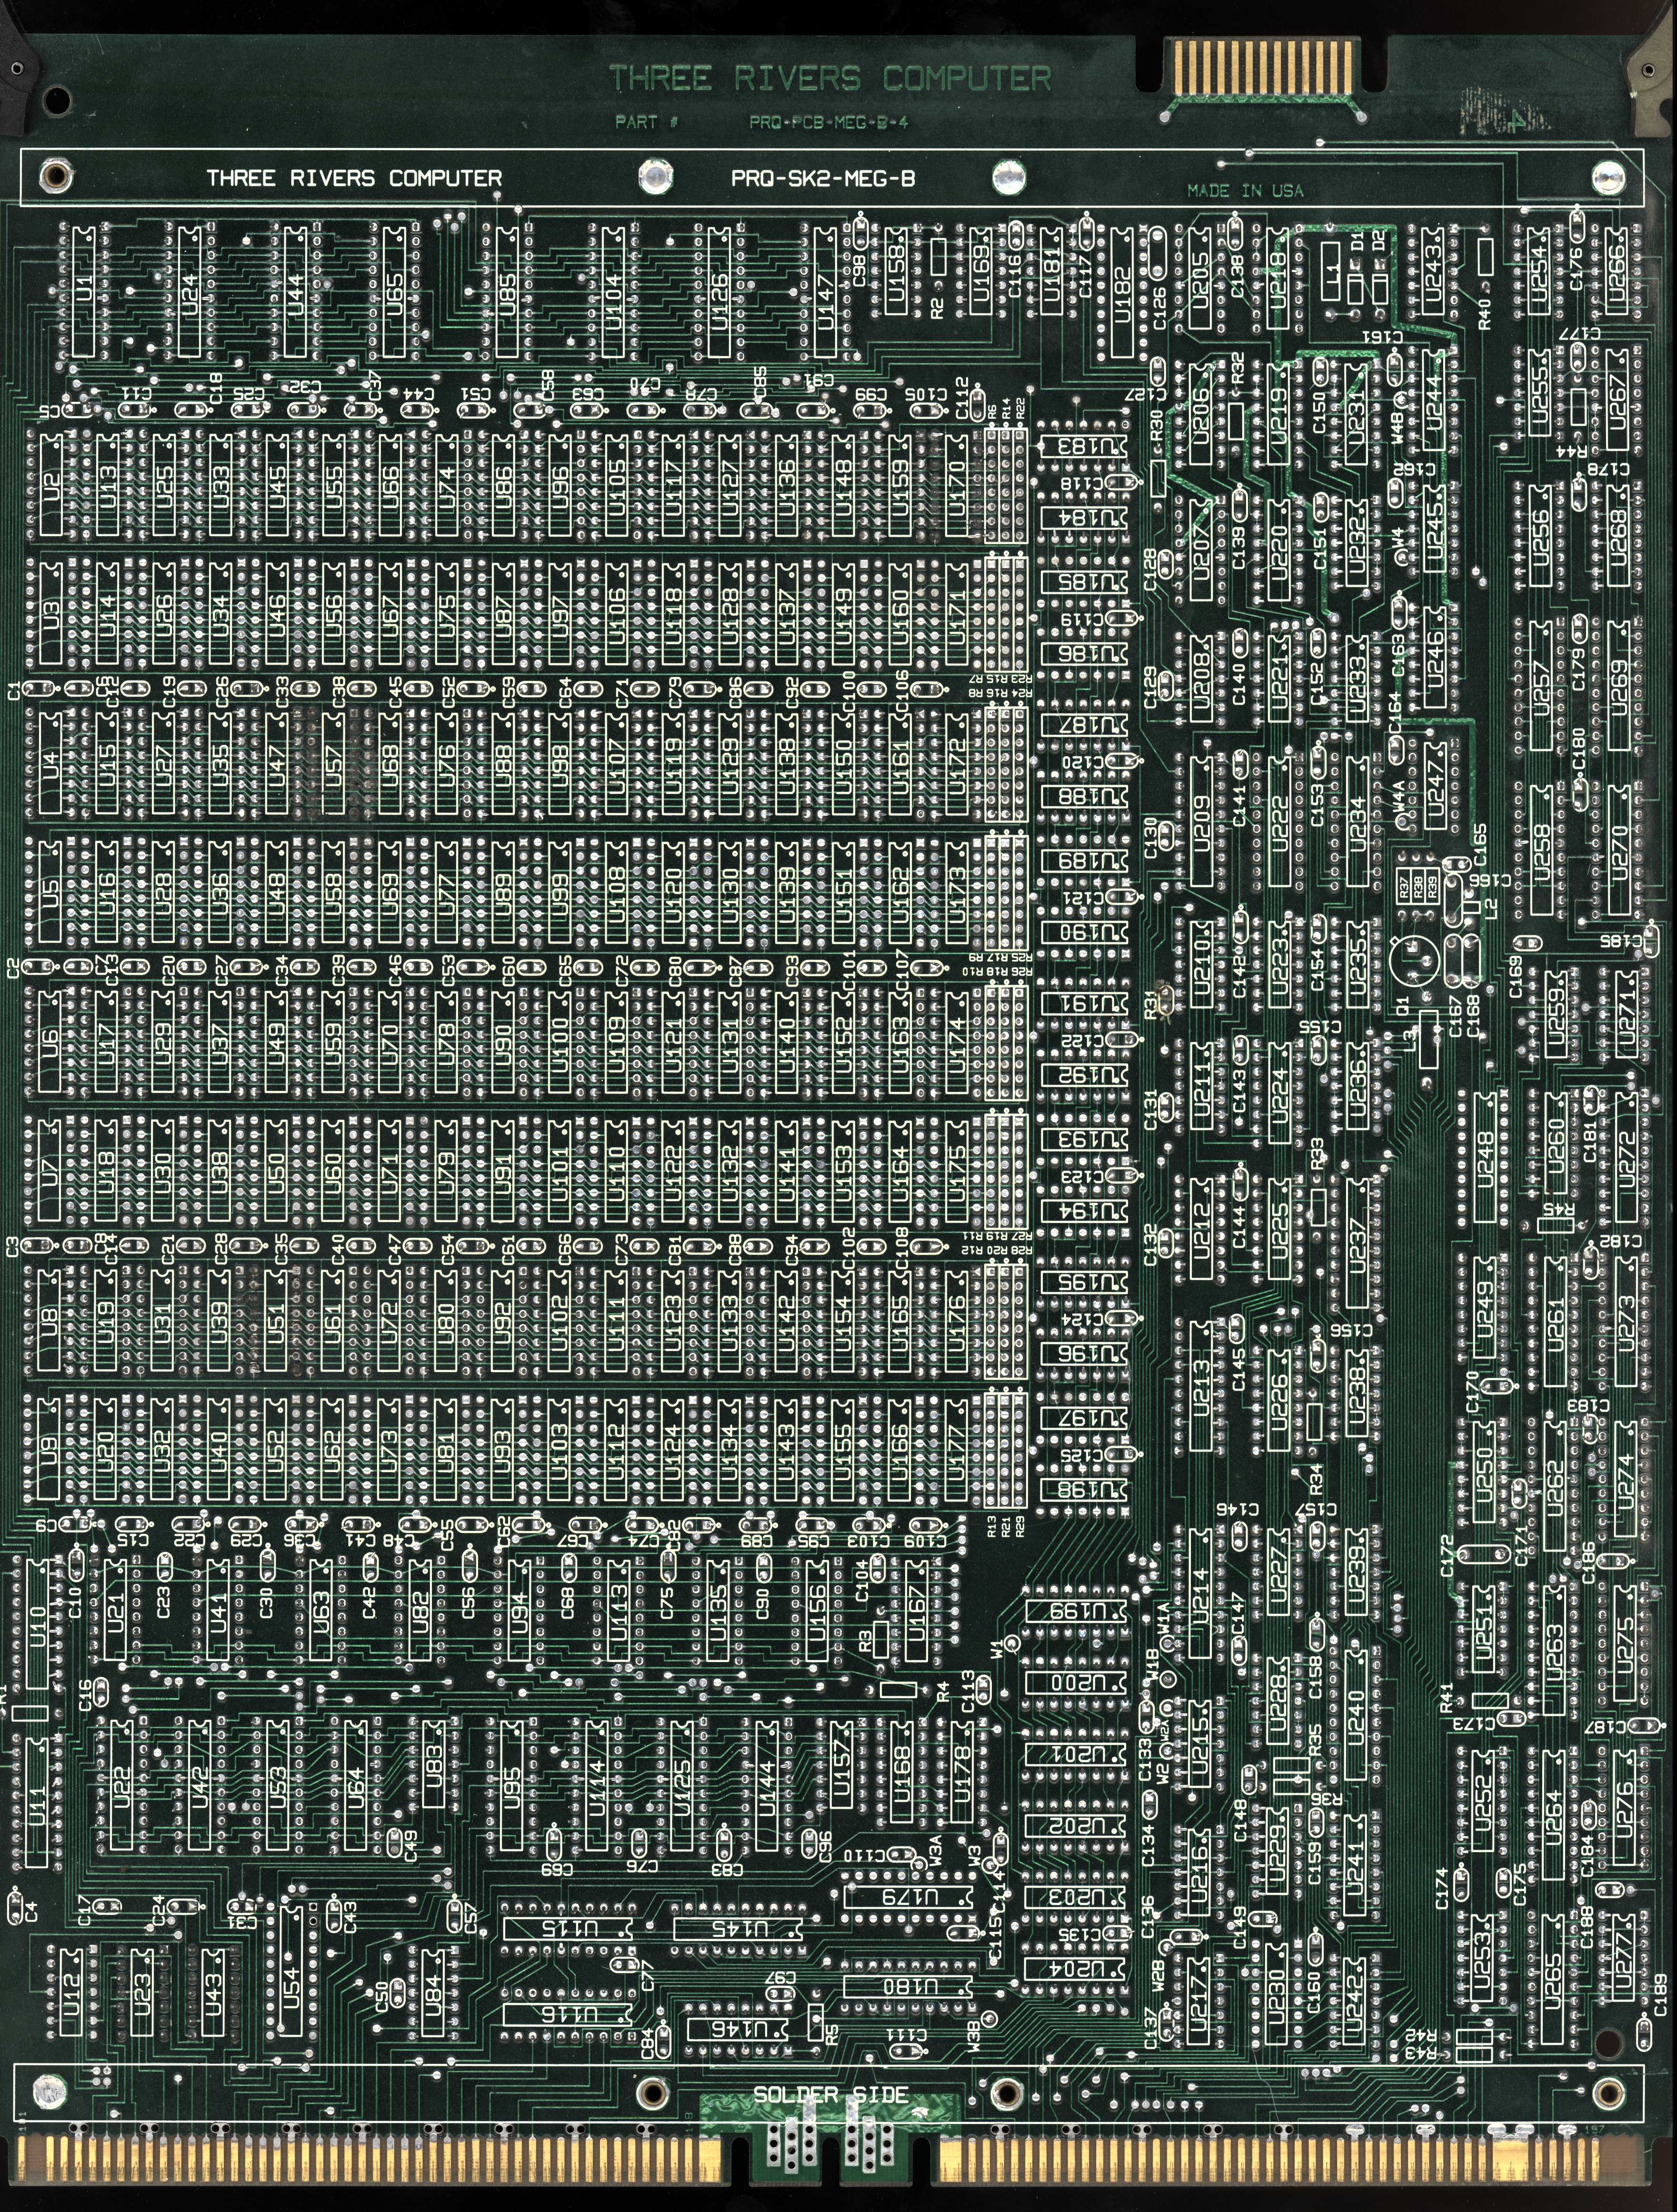This screenshot has width=1677, height=2212.
Task: Click the L1 inductor footprint
Action: pos(1330,273)
